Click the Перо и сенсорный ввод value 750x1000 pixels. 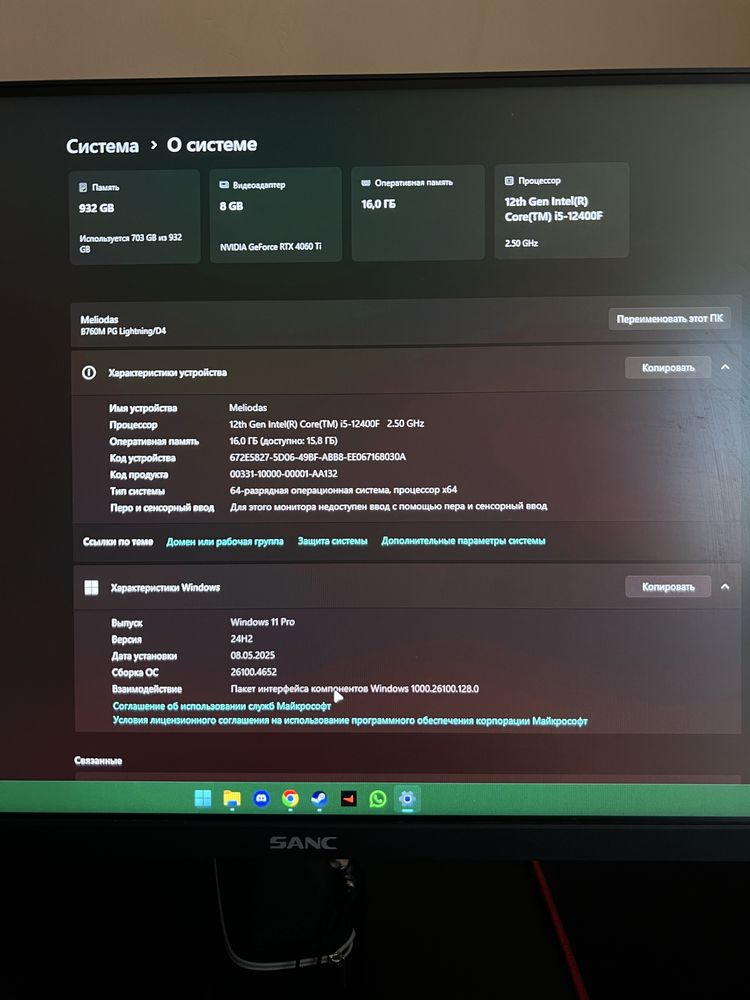tap(388, 506)
